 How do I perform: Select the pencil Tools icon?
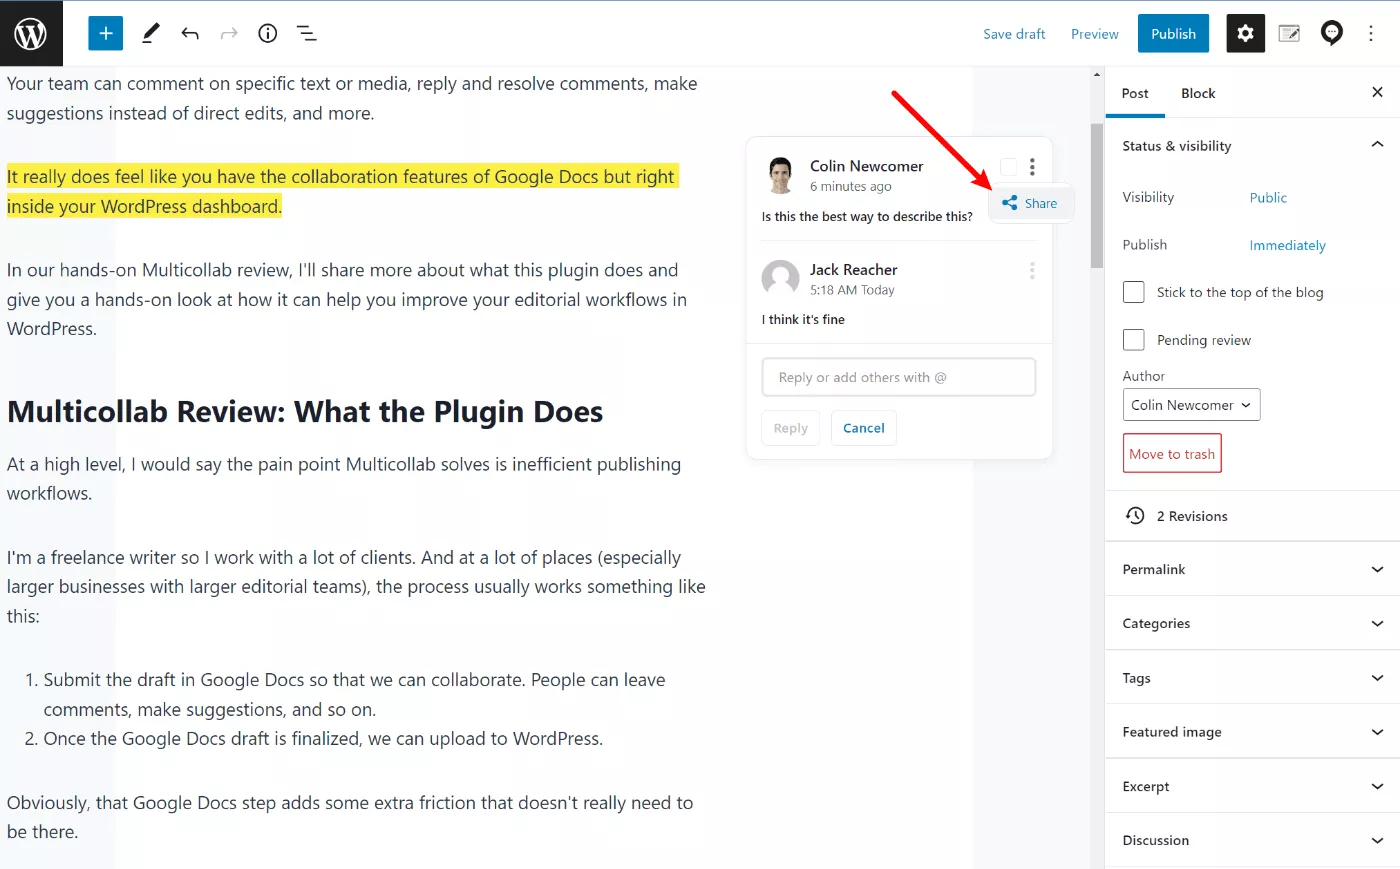150,34
